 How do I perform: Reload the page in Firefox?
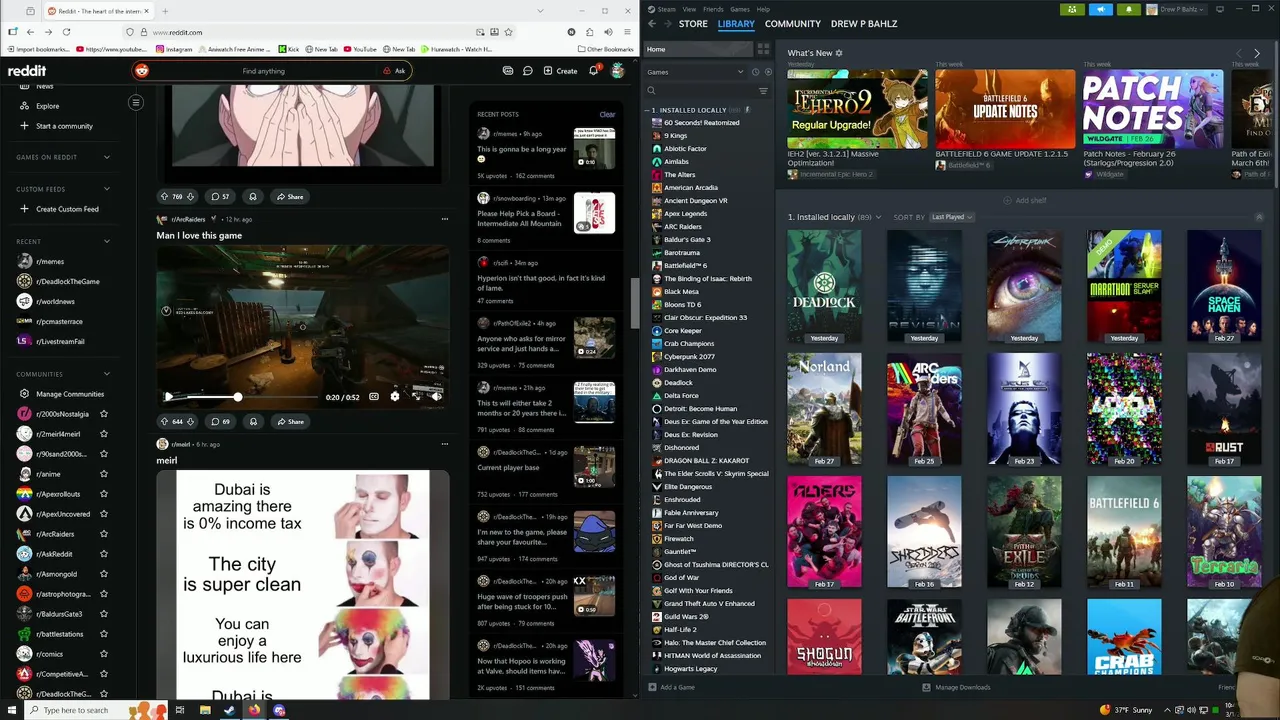[x=66, y=32]
